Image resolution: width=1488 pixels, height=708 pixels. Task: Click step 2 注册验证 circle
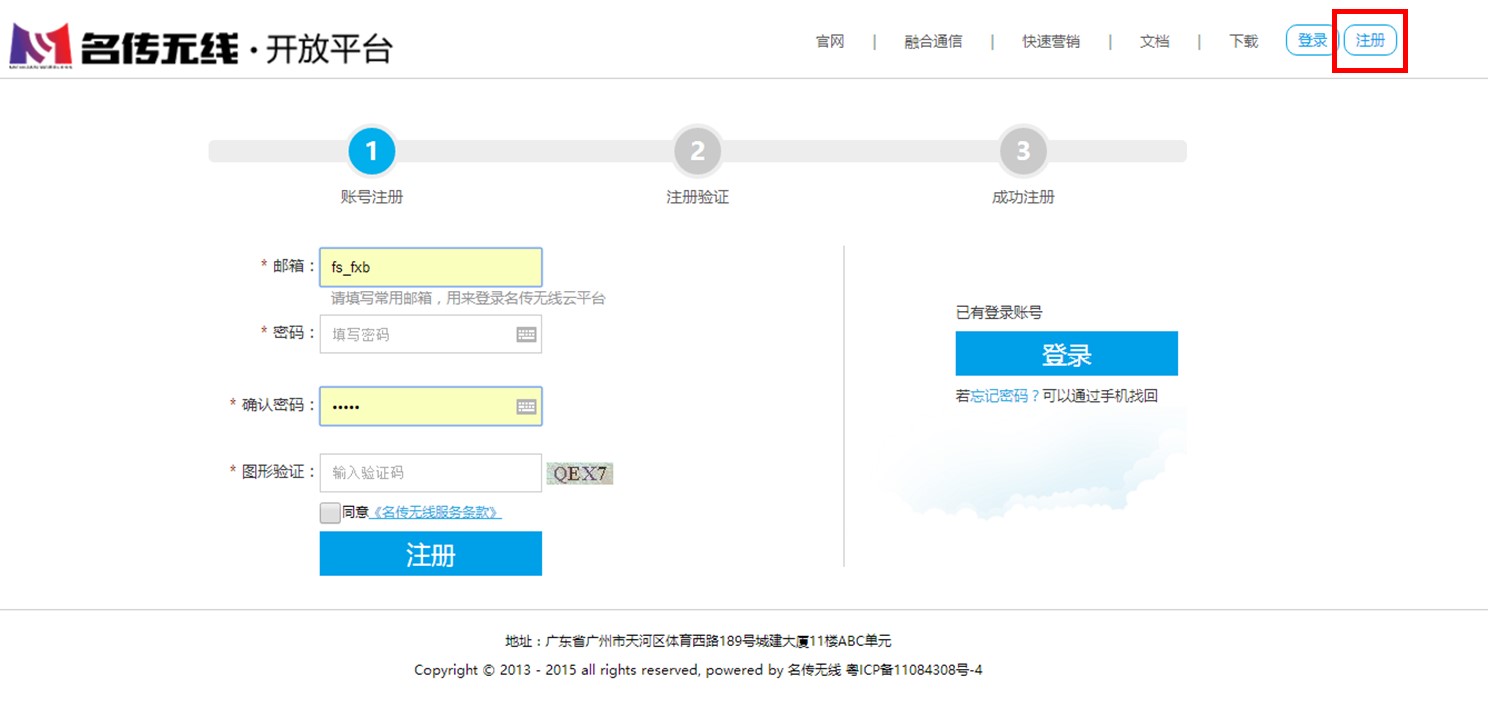click(697, 152)
